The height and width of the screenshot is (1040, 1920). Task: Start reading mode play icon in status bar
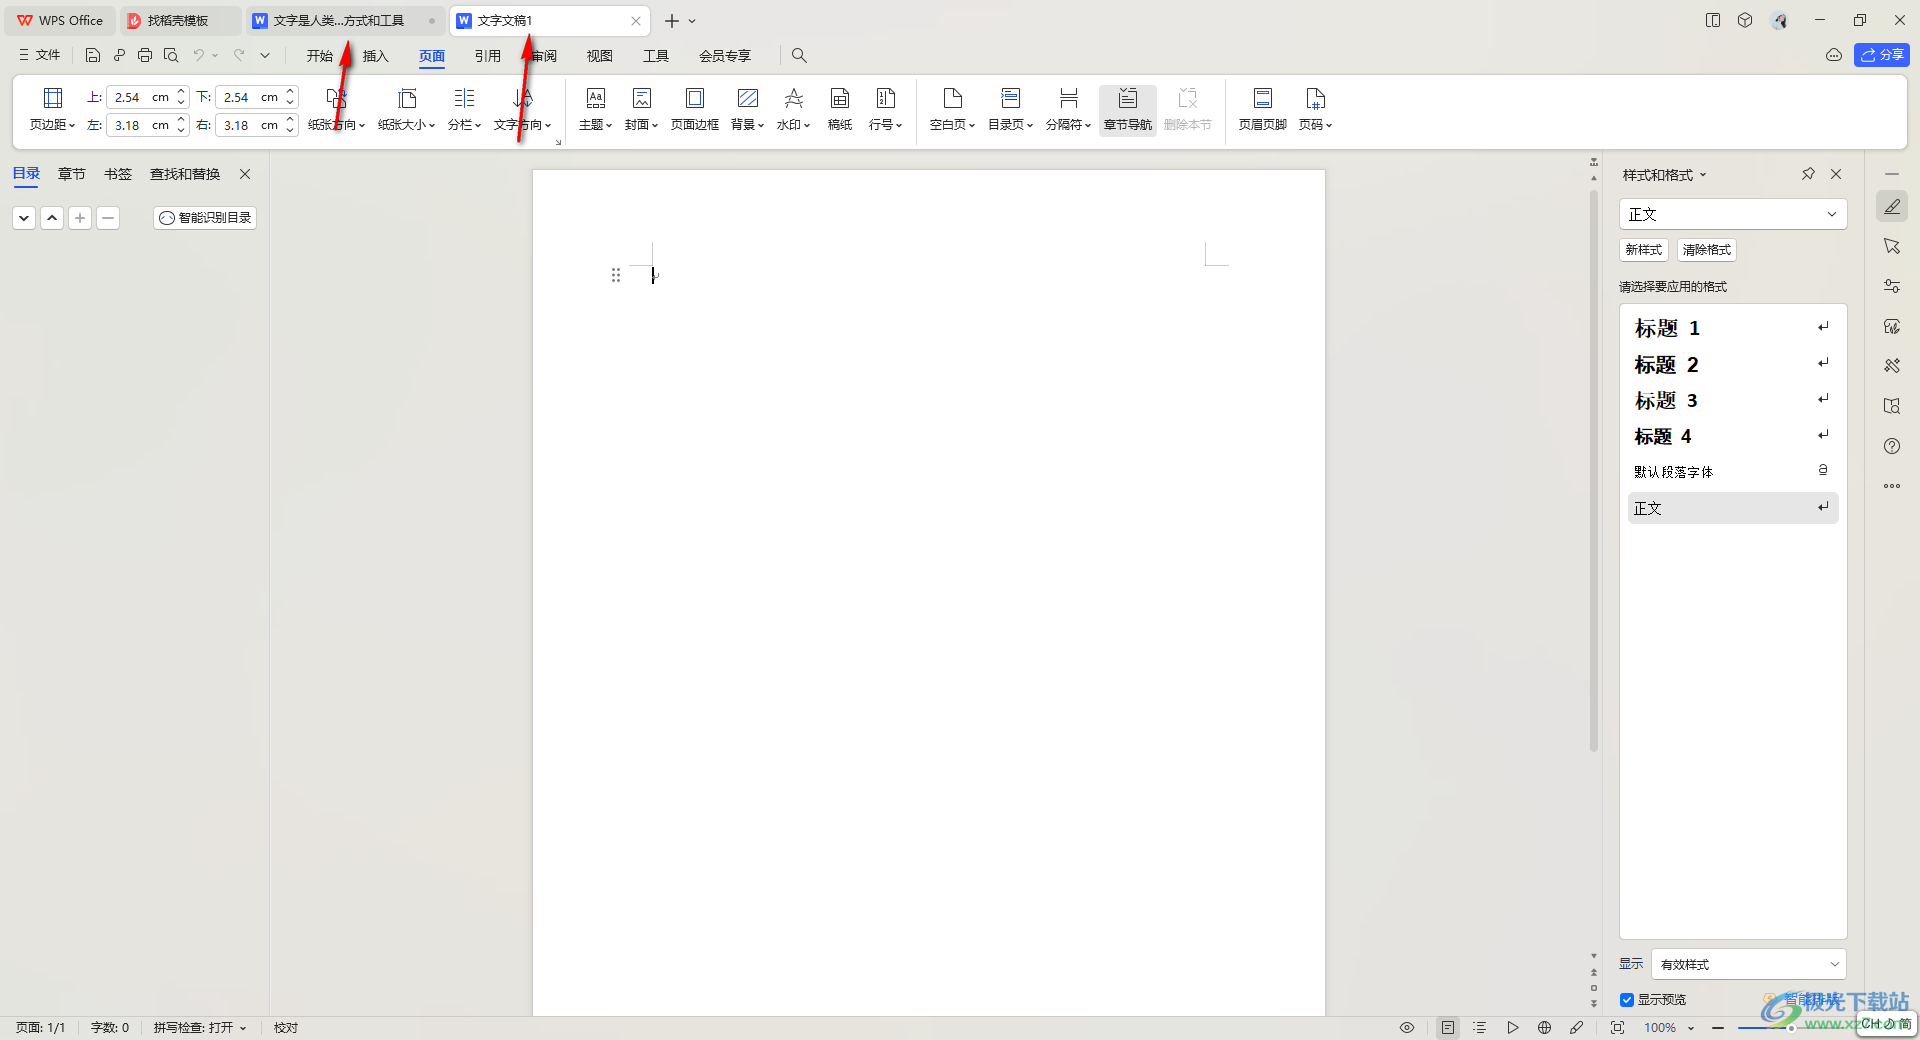[x=1513, y=1027]
